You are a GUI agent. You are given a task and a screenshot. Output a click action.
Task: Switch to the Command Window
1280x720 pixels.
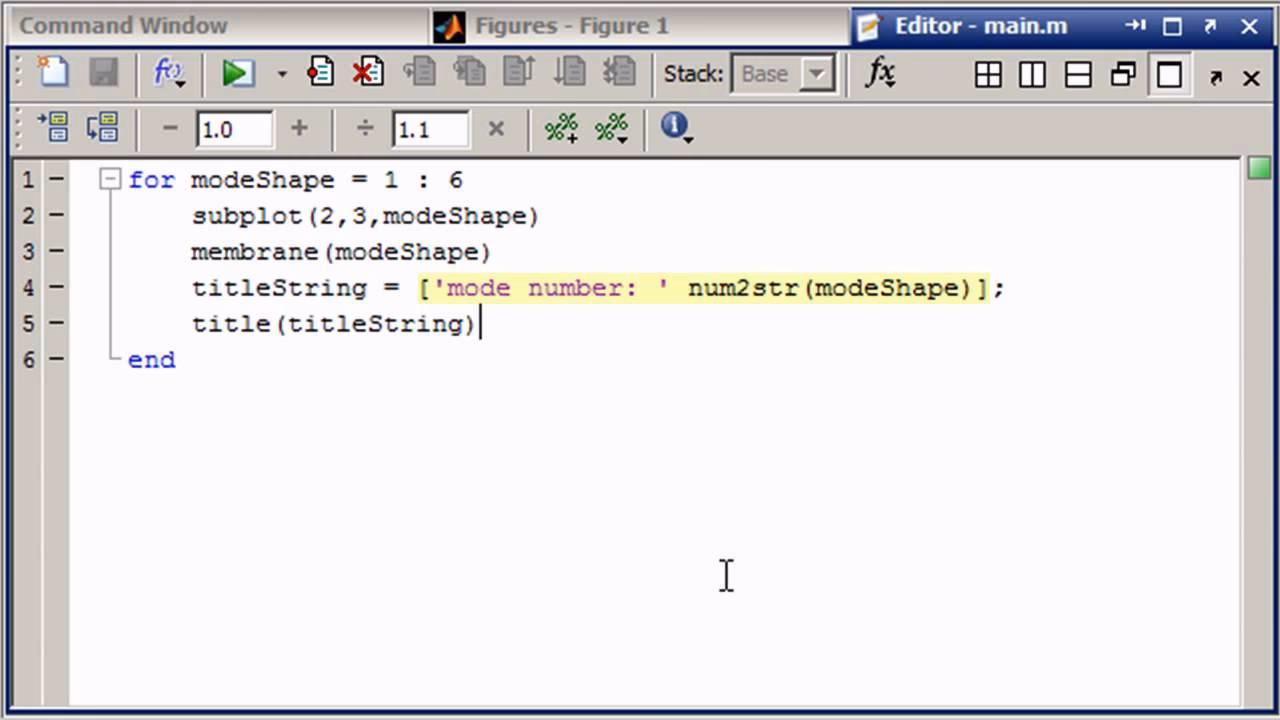(x=120, y=25)
